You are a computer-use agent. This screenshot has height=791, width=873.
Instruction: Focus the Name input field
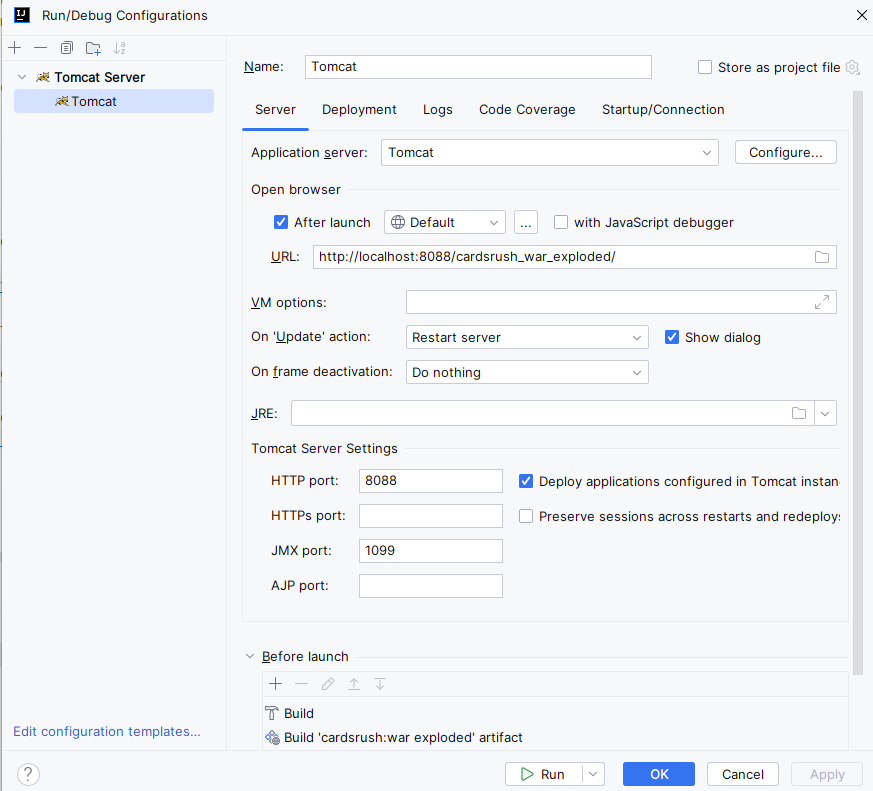[x=478, y=67]
